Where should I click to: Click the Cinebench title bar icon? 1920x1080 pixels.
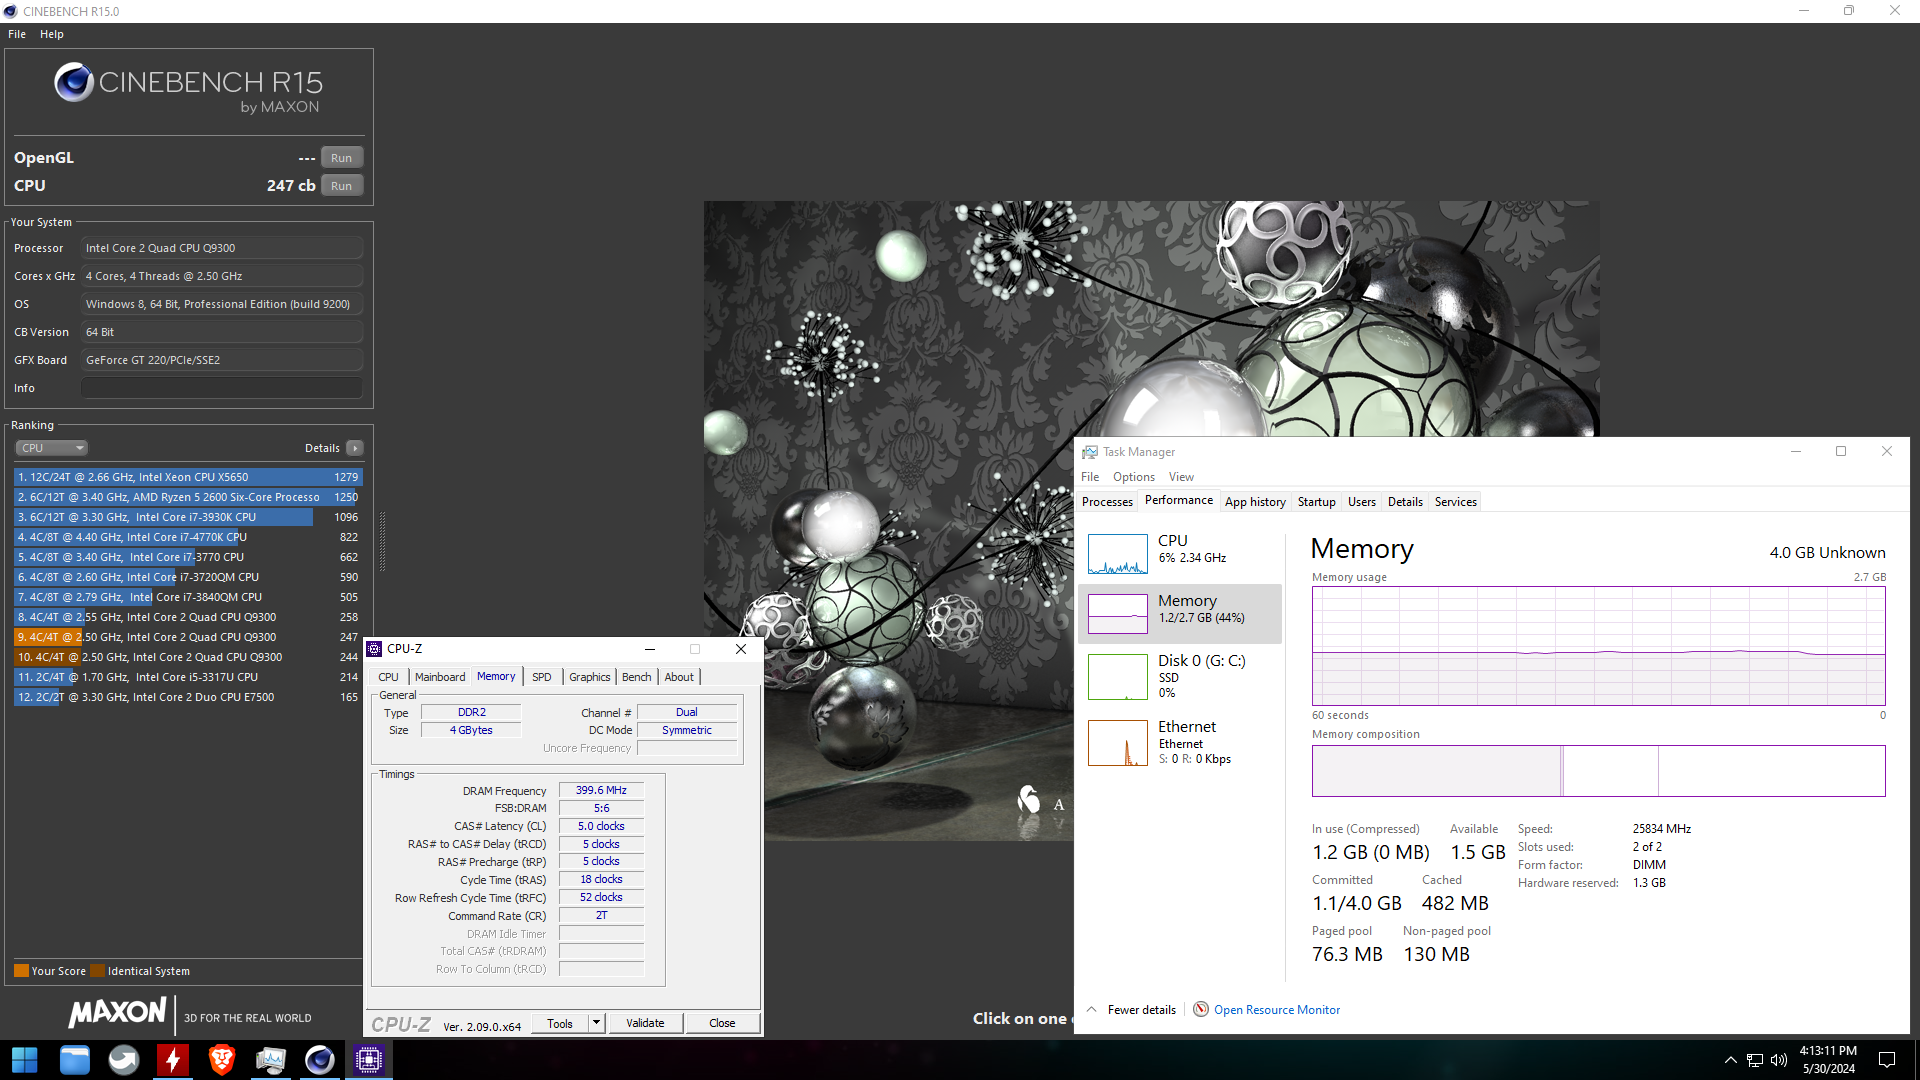pyautogui.click(x=11, y=11)
